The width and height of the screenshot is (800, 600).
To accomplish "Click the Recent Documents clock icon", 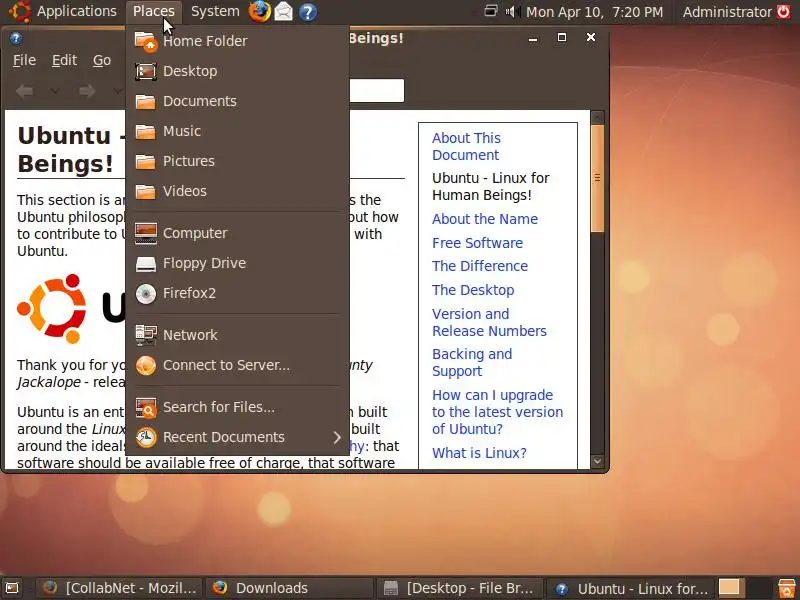I will point(146,437).
